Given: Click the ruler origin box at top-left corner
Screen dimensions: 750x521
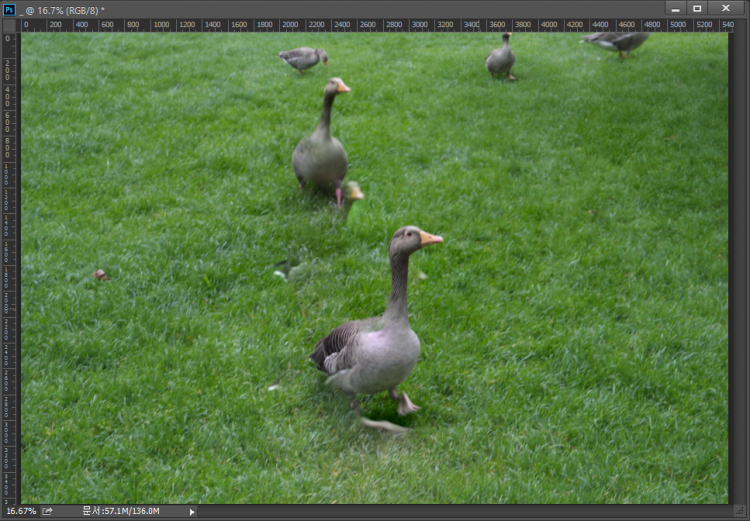Looking at the screenshot, I should tap(9, 25).
